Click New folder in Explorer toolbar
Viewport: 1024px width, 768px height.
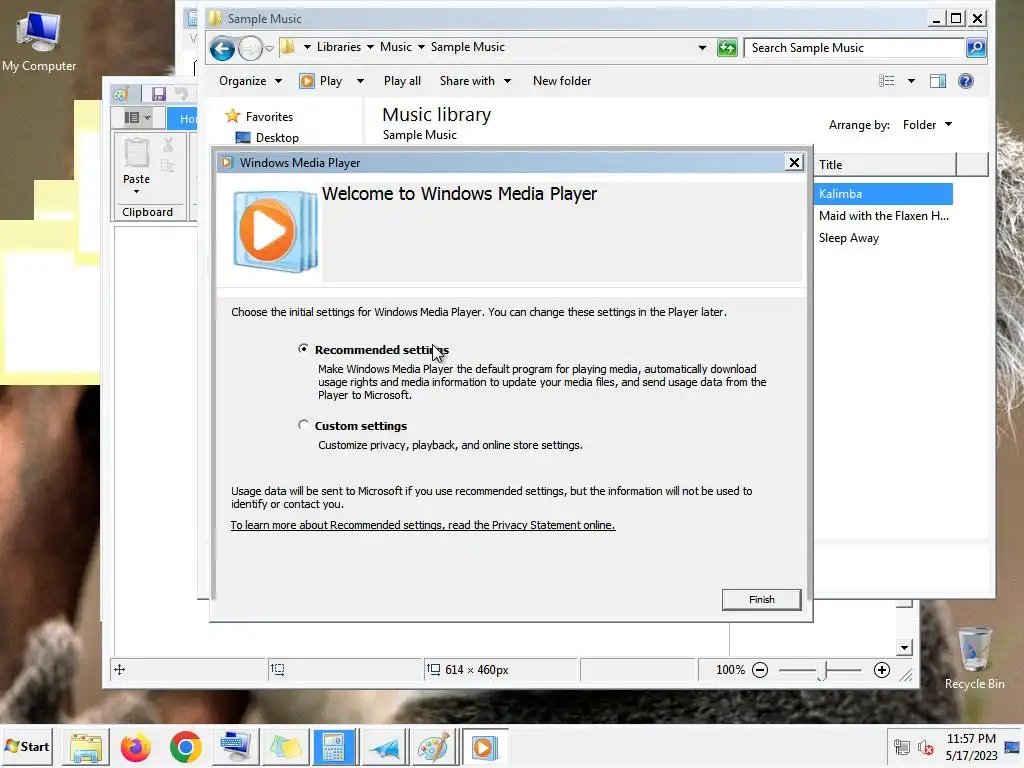(562, 81)
